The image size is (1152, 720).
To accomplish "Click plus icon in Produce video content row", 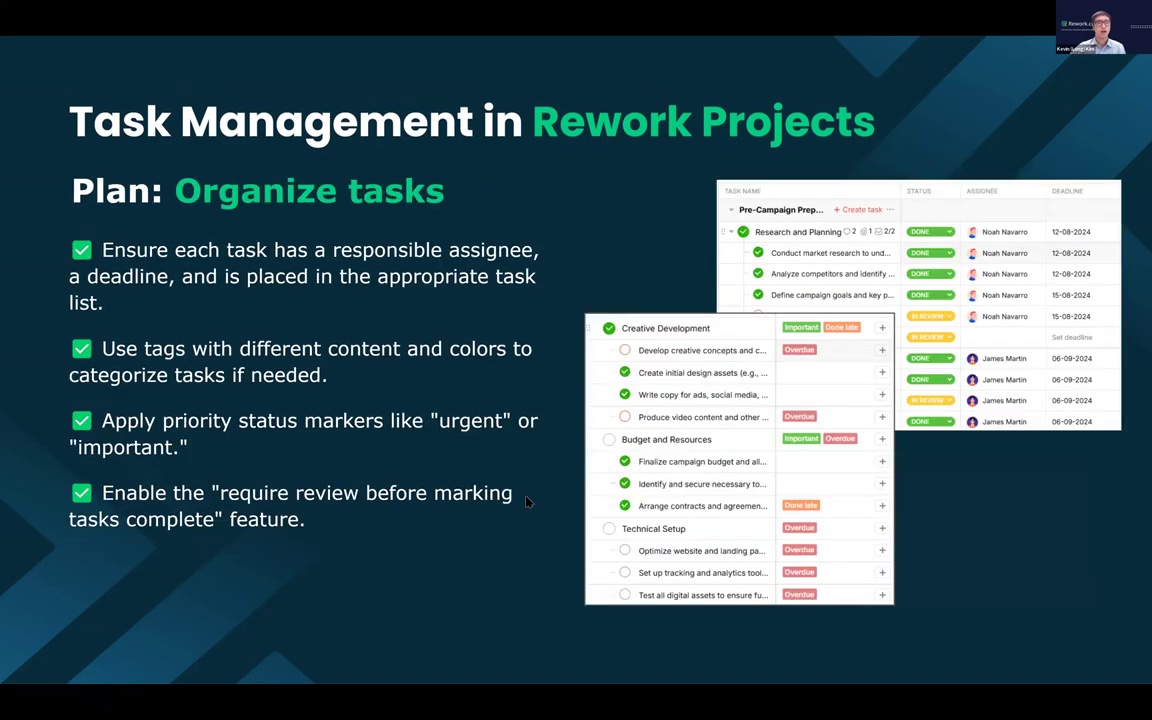I will pyautogui.click(x=882, y=417).
